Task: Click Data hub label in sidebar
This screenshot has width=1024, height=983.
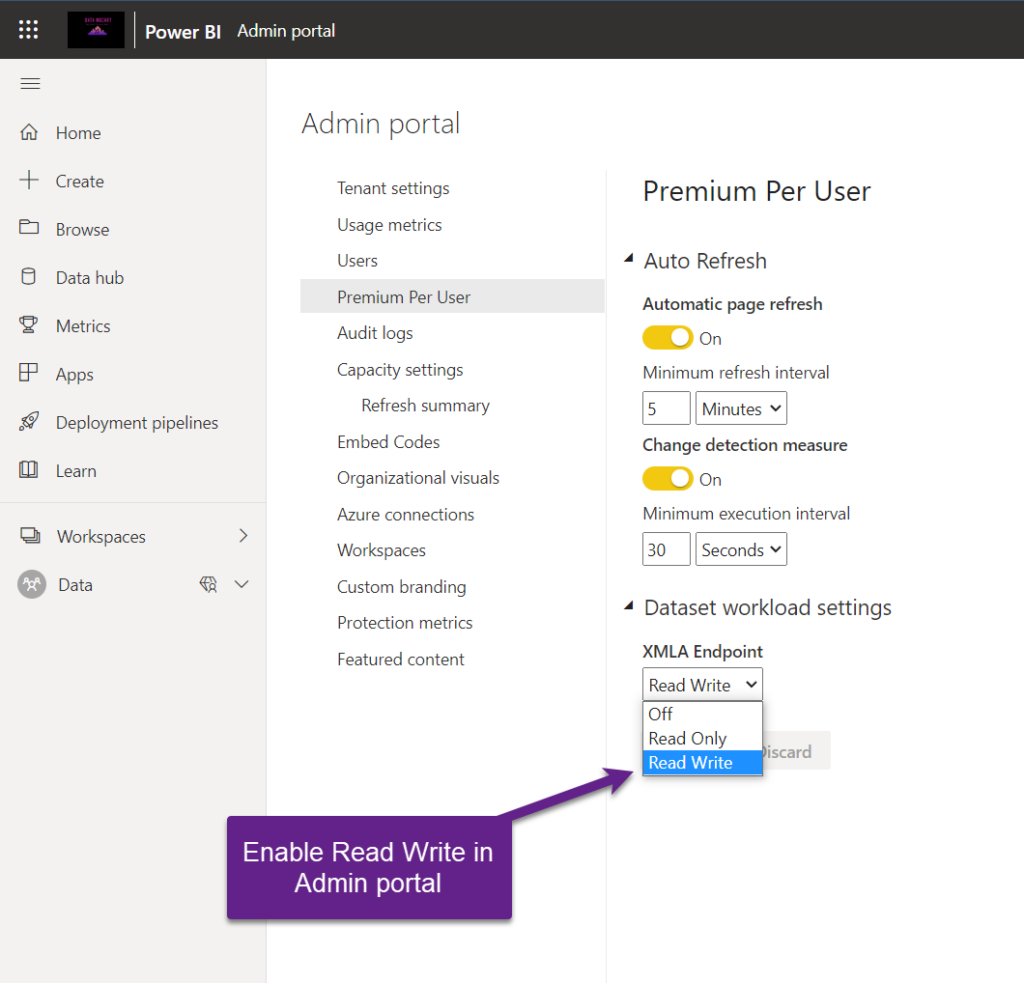Action: pyautogui.click(x=90, y=278)
